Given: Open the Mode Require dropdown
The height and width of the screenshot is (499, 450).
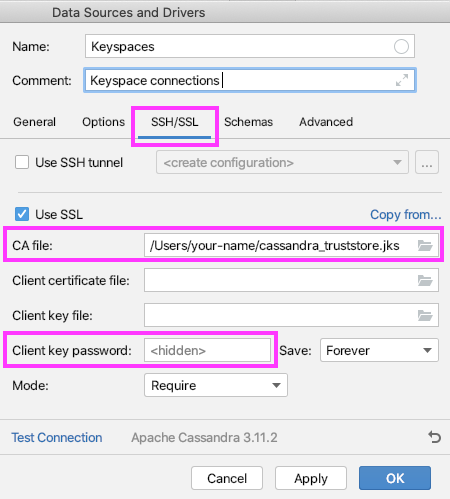Looking at the screenshot, I should point(216,385).
